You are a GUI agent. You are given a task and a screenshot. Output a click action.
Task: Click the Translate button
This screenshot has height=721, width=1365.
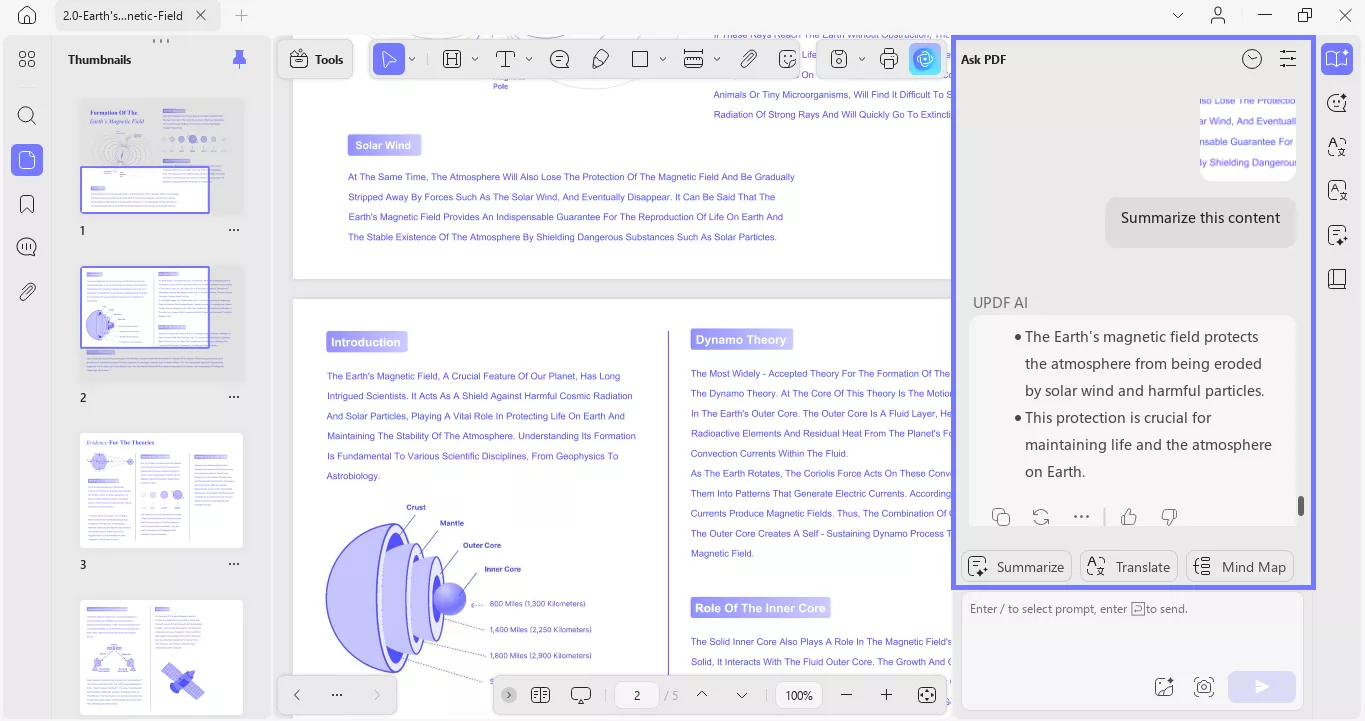(1130, 567)
